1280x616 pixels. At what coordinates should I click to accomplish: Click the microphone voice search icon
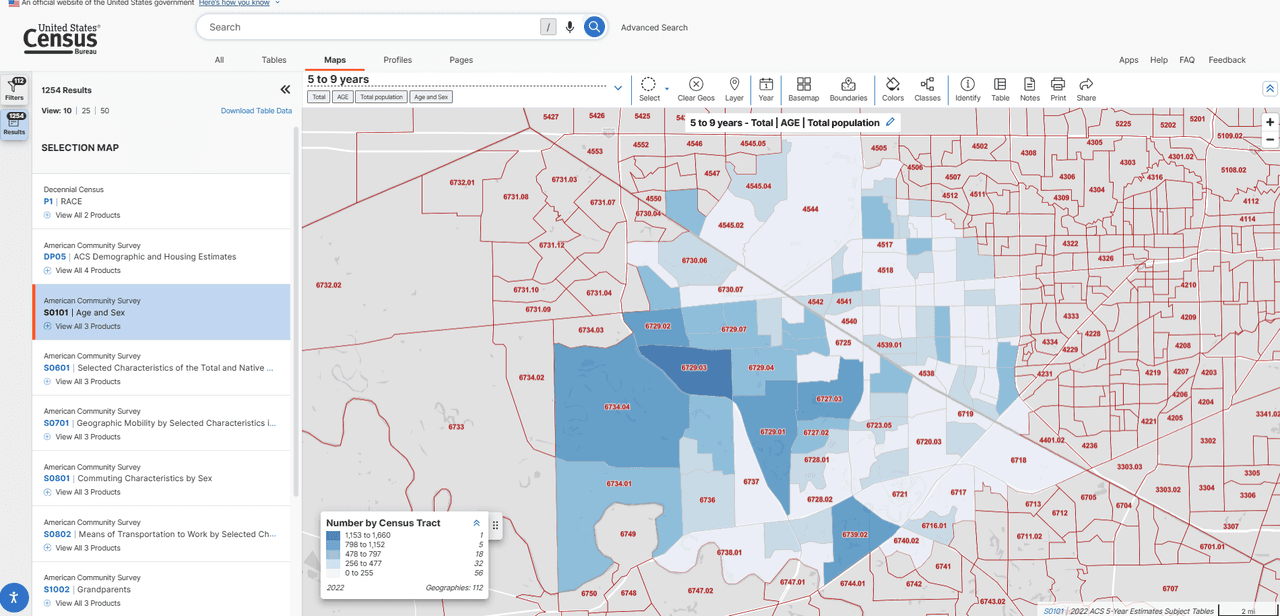coord(570,27)
